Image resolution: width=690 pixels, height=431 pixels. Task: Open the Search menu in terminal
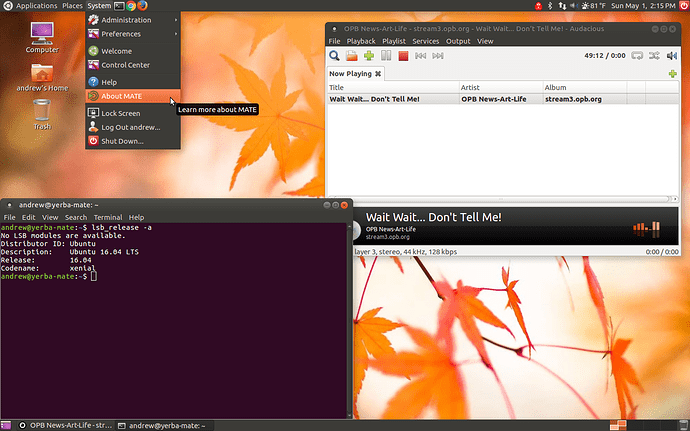pos(76,217)
